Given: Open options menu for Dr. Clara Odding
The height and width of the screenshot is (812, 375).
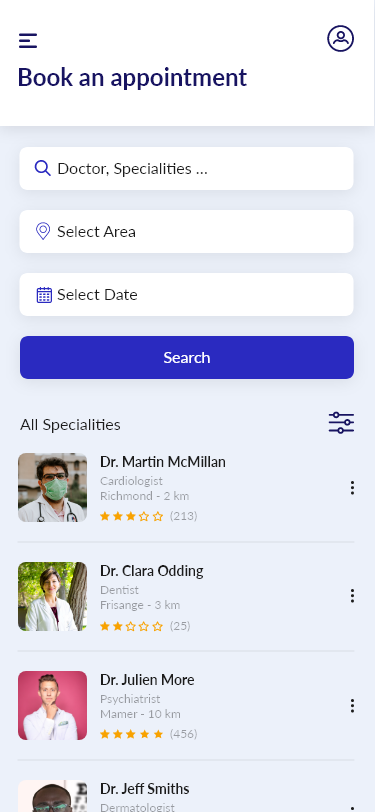Looking at the screenshot, I should coord(352,596).
